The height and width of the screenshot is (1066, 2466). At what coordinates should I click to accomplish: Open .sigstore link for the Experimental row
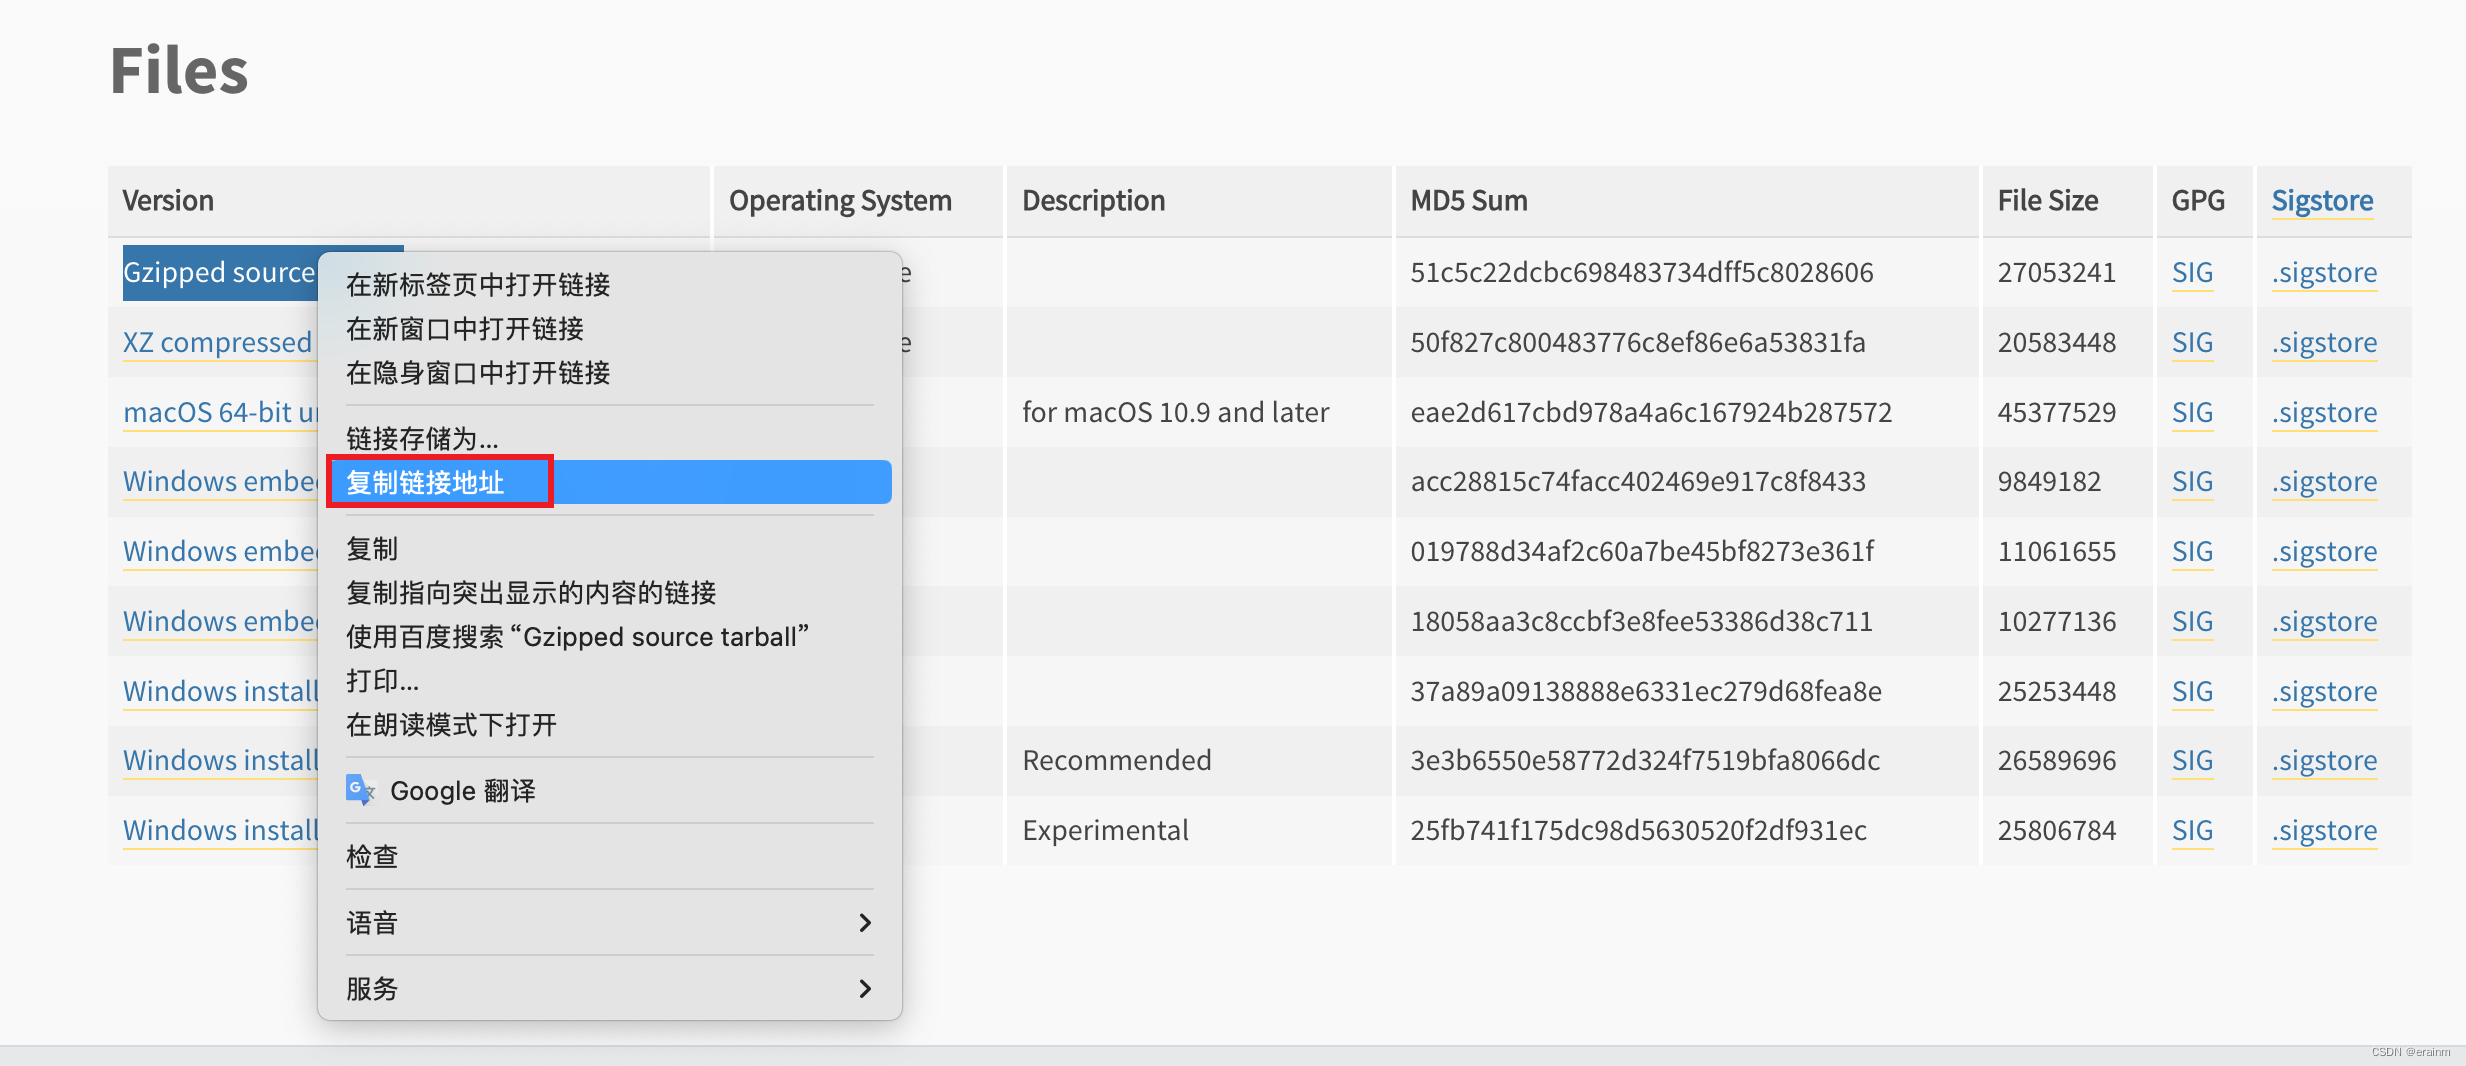(x=2324, y=830)
